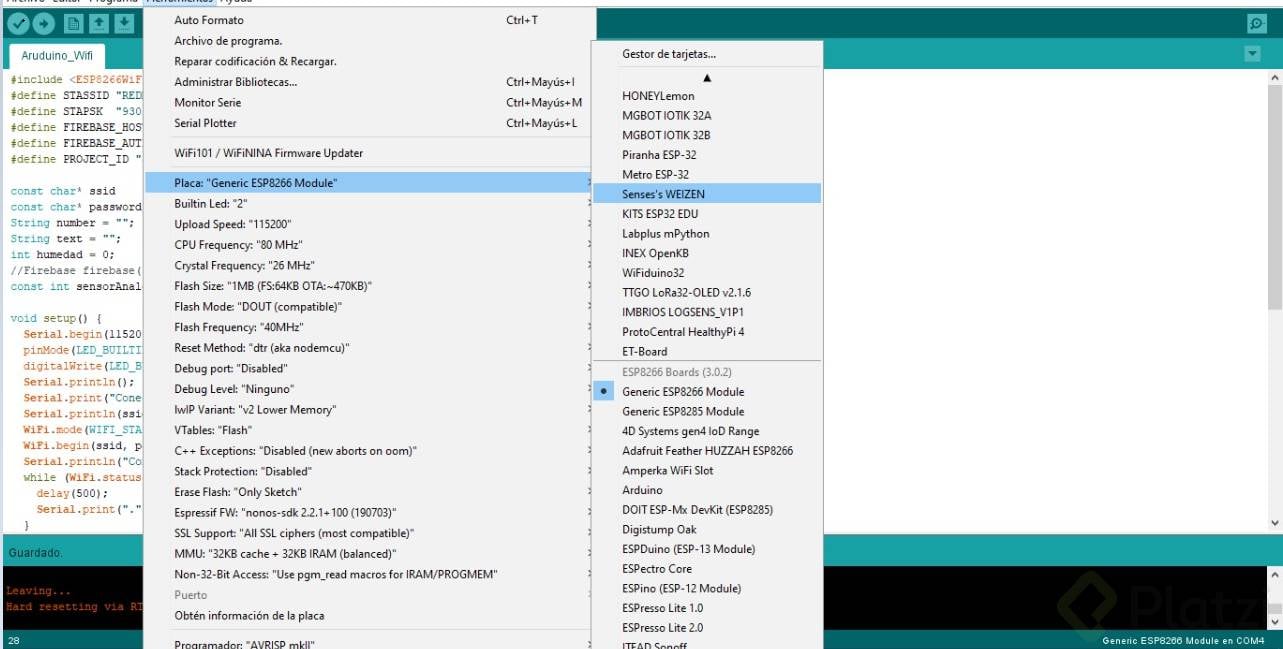Click the console scrollbar up arrow

1274,576
